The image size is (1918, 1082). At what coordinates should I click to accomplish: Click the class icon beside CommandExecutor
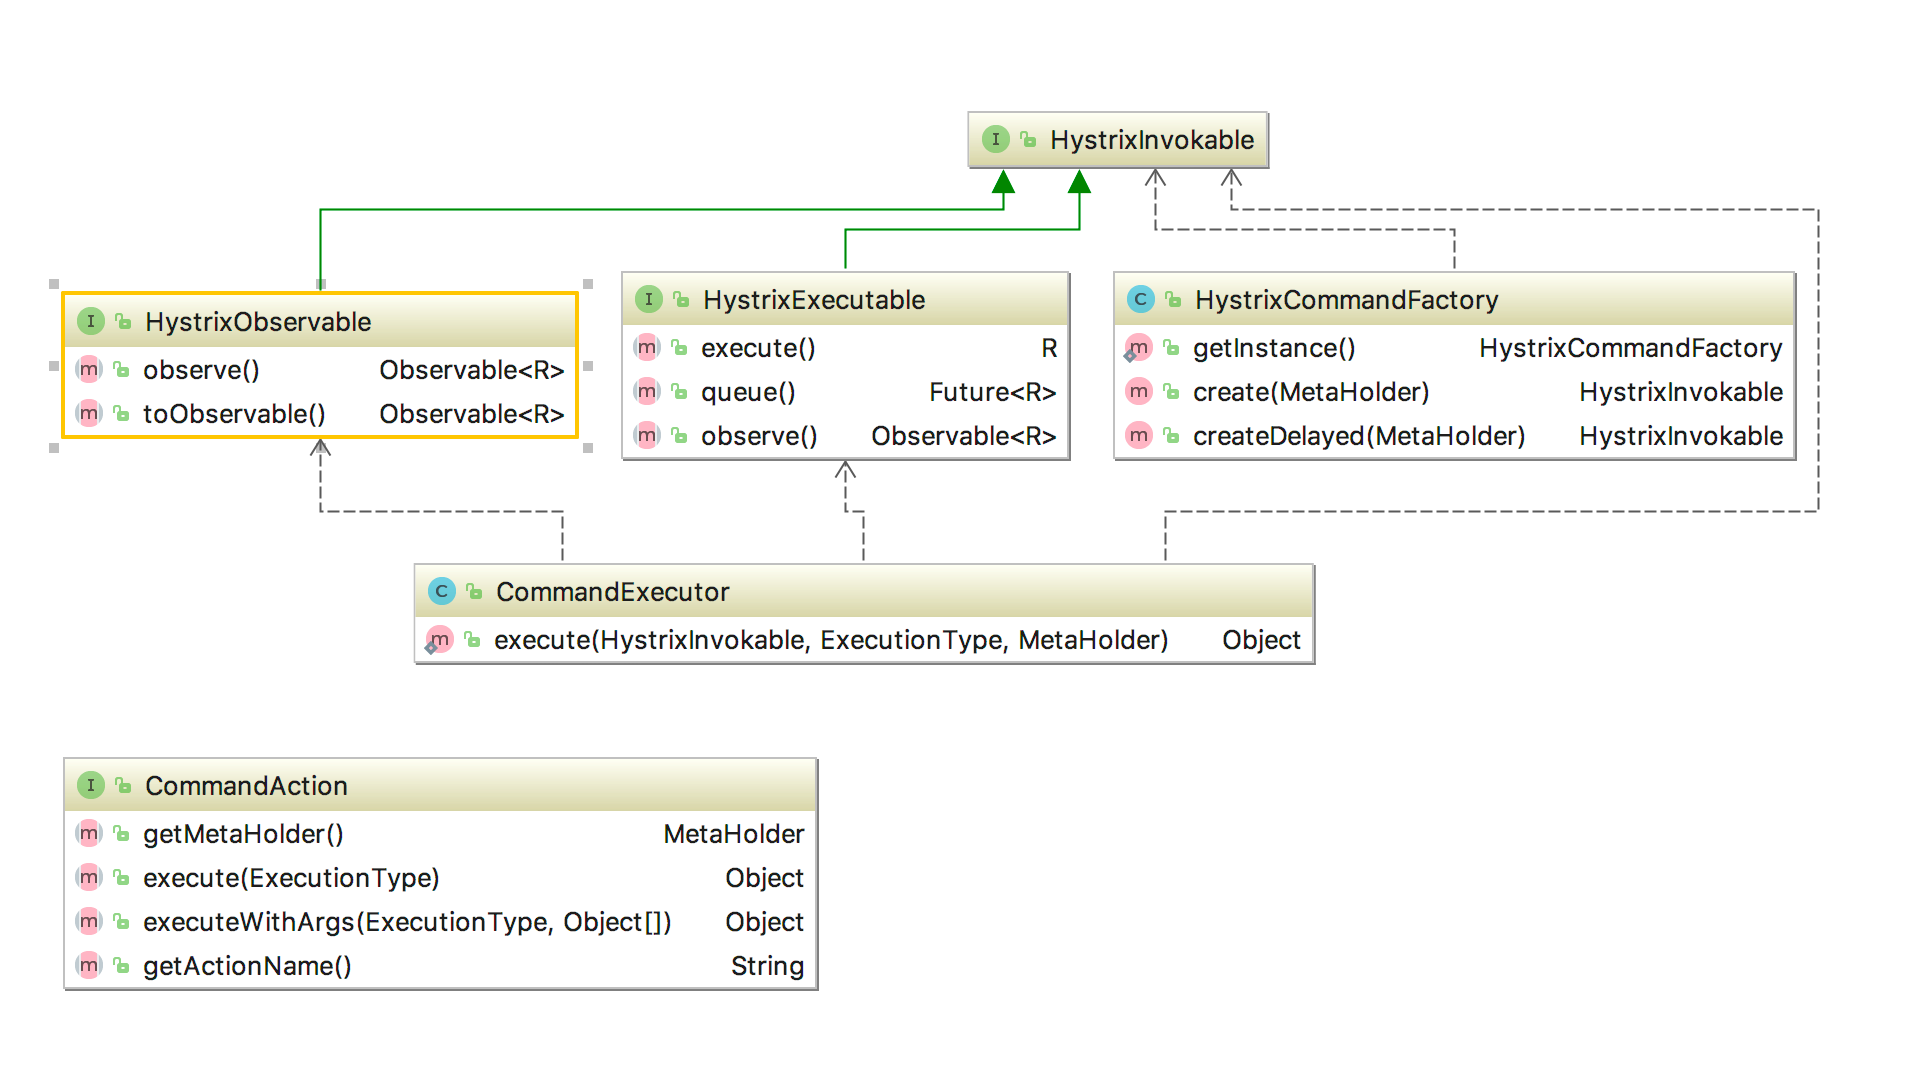(x=441, y=591)
